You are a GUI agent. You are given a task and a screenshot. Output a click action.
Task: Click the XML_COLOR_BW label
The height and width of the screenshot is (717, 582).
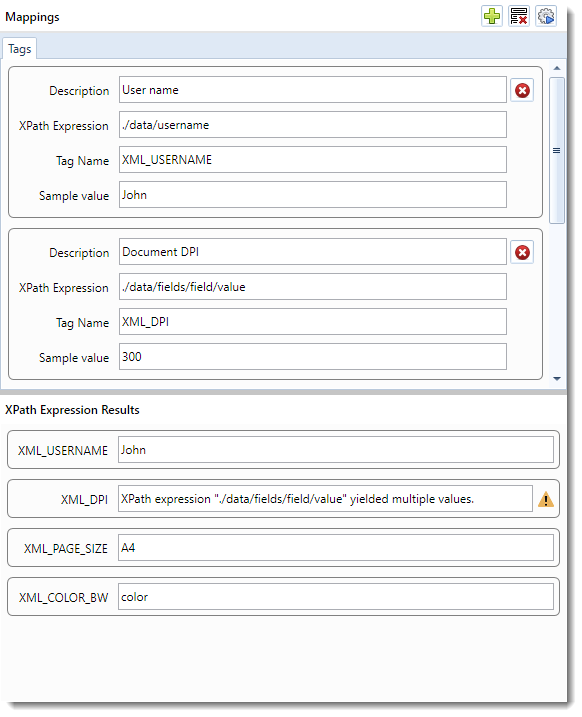[64, 598]
